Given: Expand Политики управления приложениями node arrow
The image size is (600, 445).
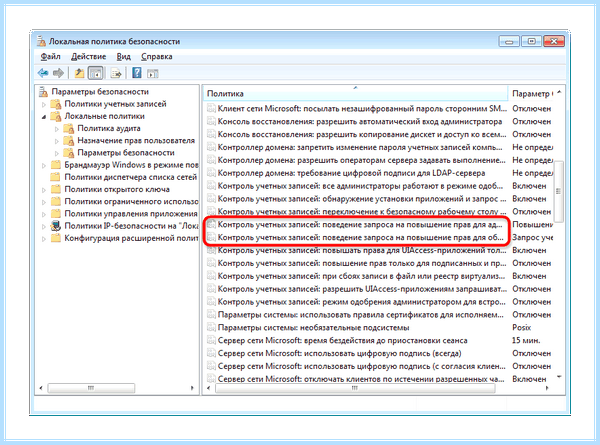Looking at the screenshot, I should (44, 214).
